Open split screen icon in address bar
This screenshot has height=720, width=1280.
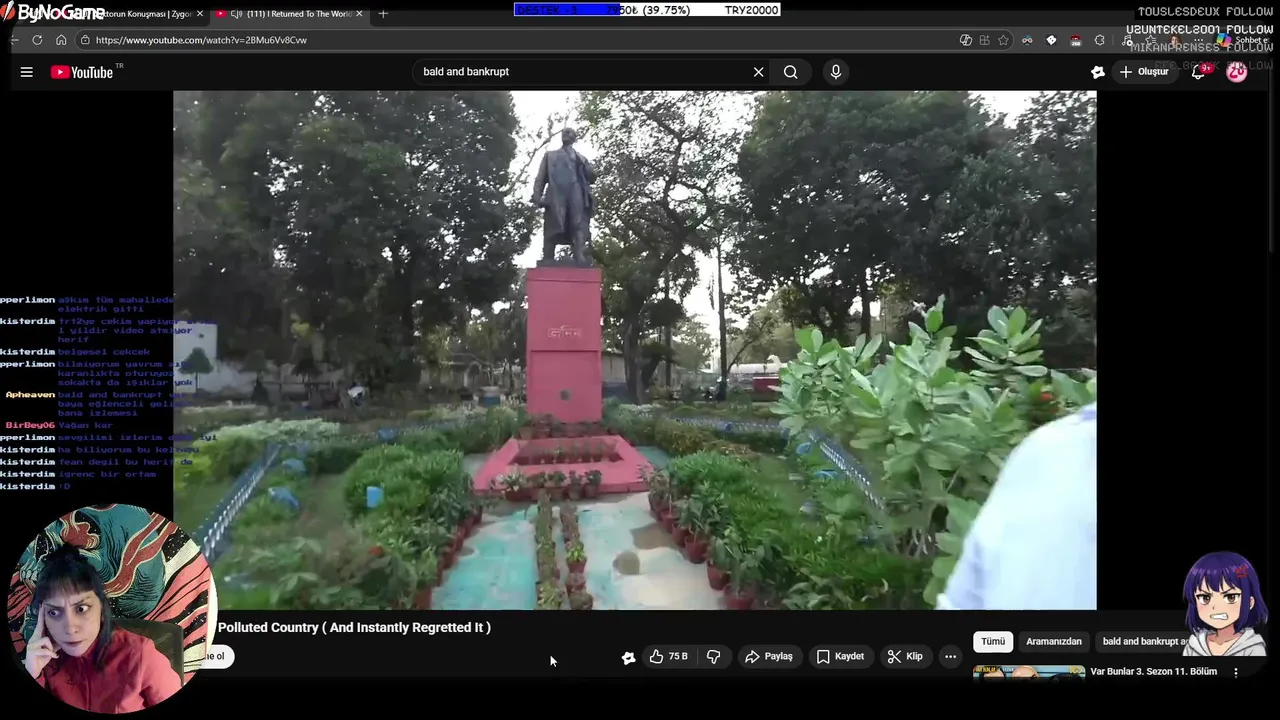[x=984, y=40]
